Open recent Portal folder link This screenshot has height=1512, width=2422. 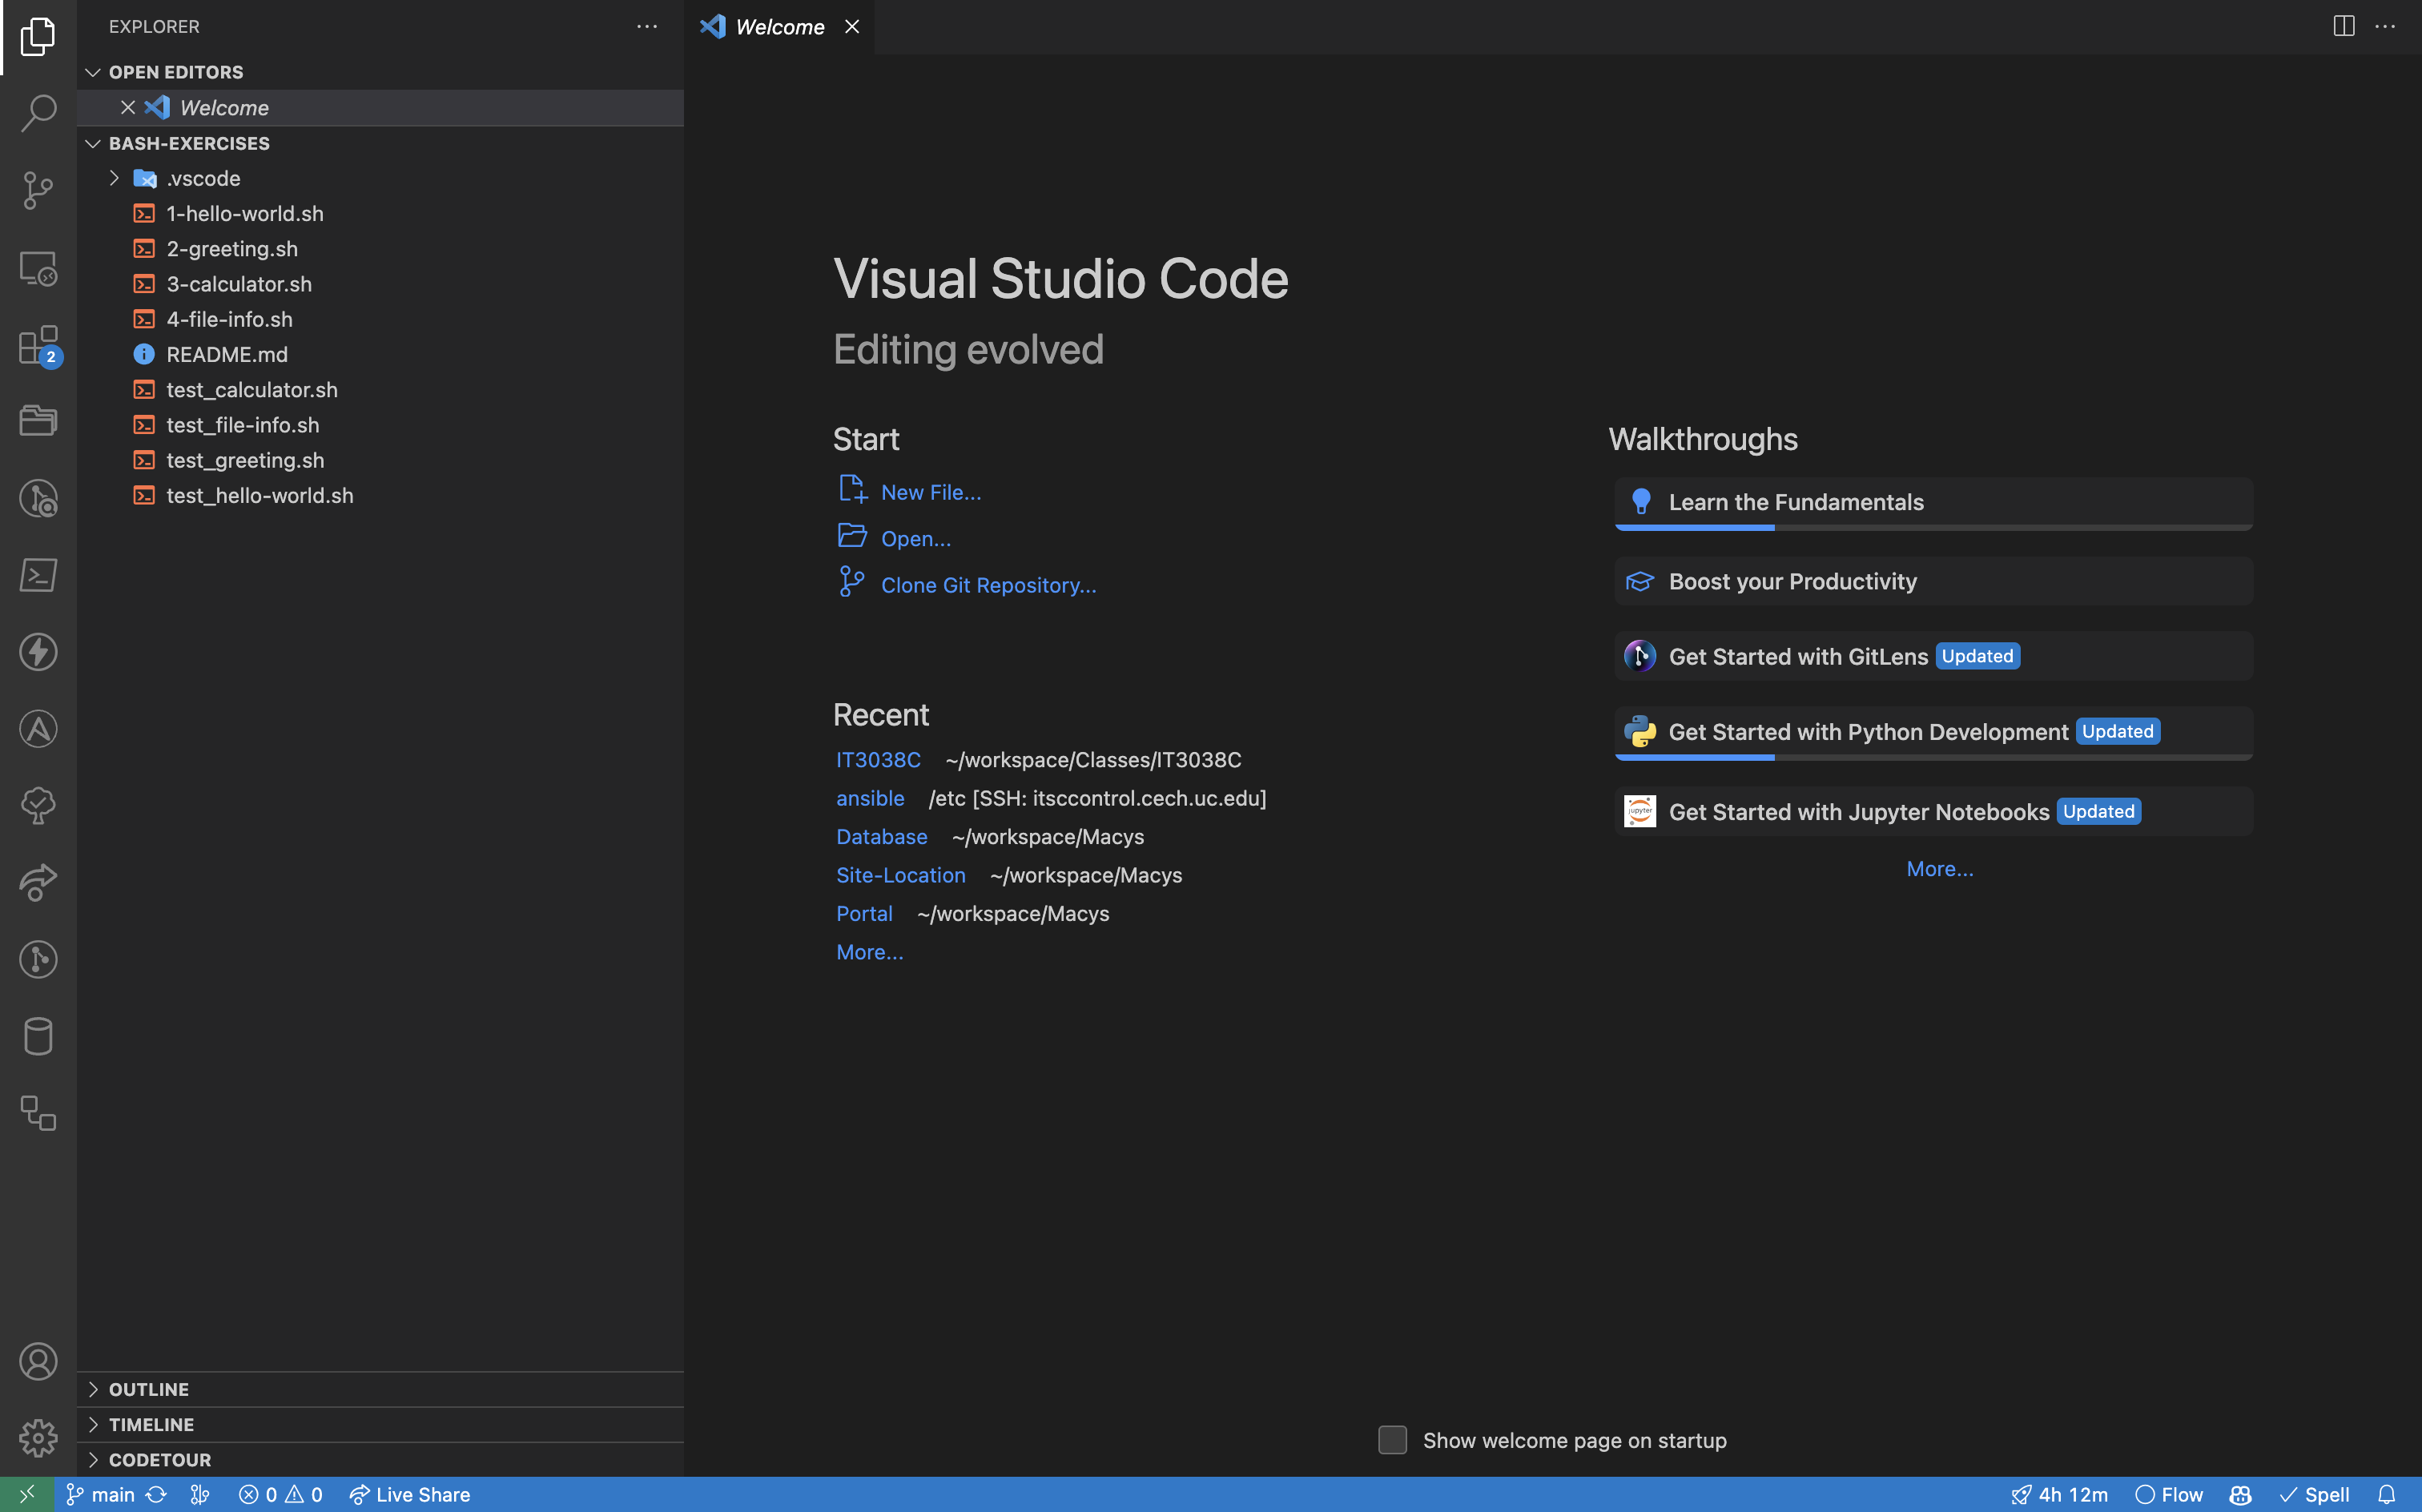(x=864, y=913)
